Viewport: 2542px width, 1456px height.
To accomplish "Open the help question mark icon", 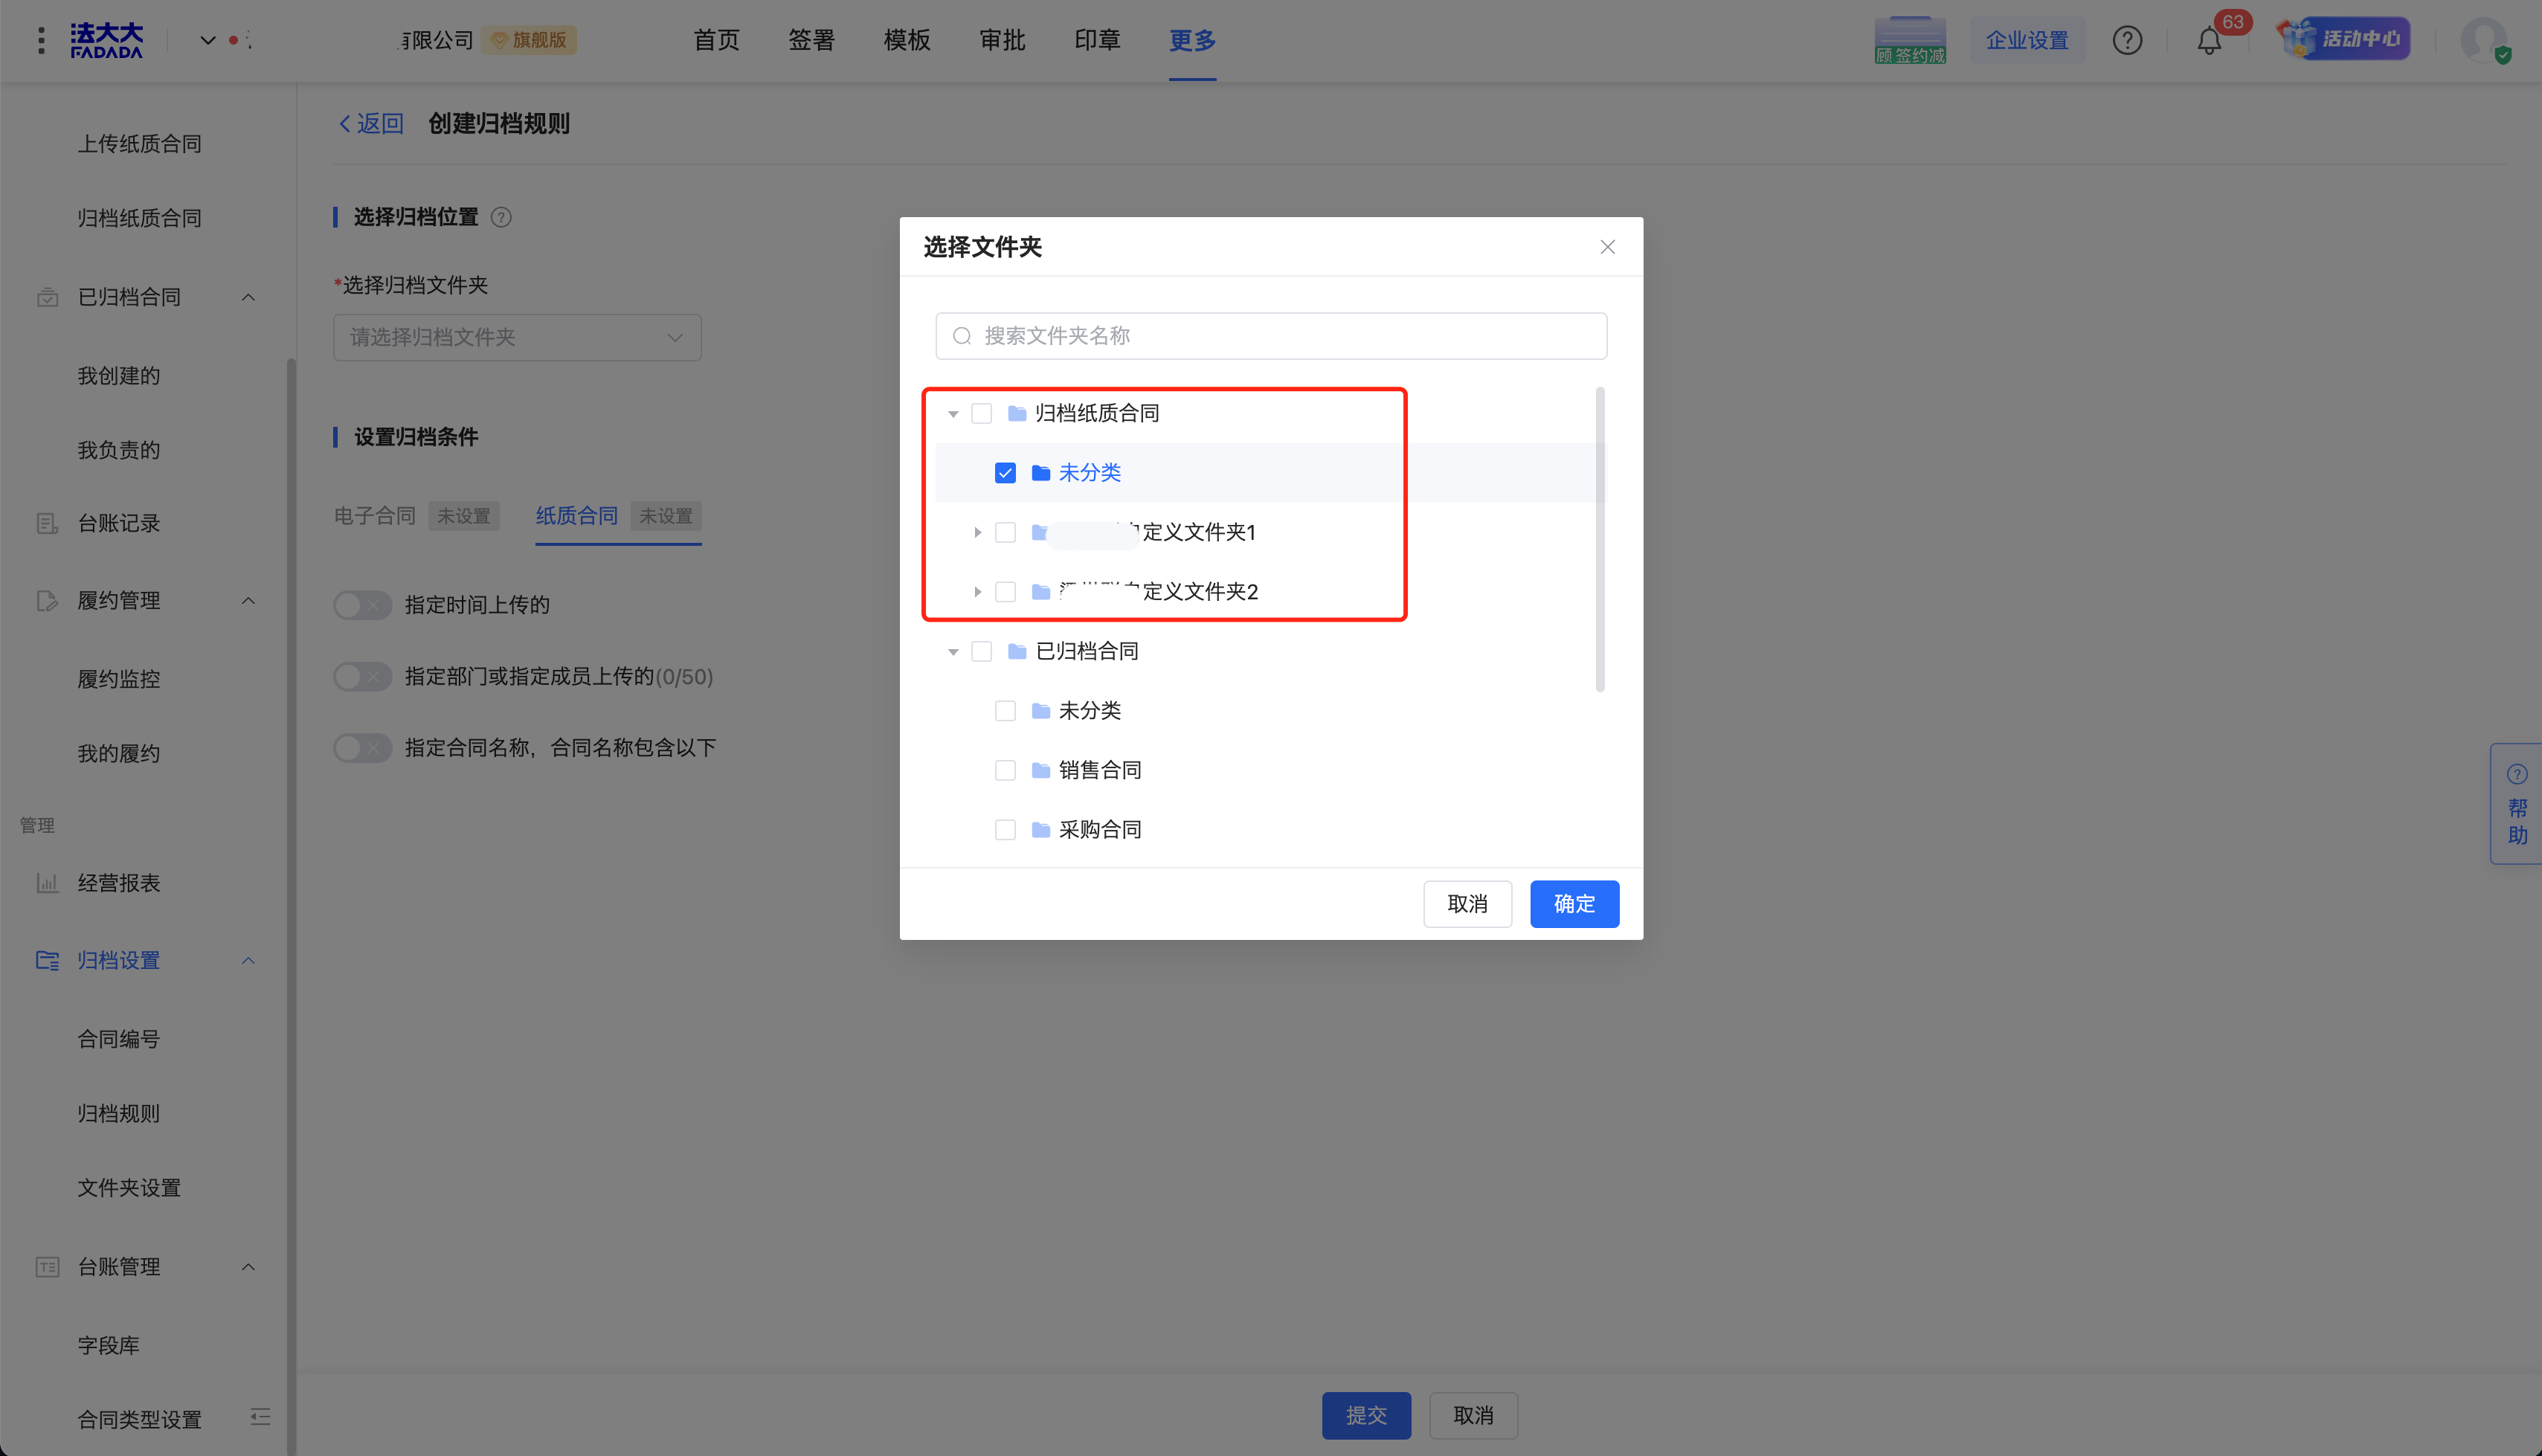I will (2126, 40).
